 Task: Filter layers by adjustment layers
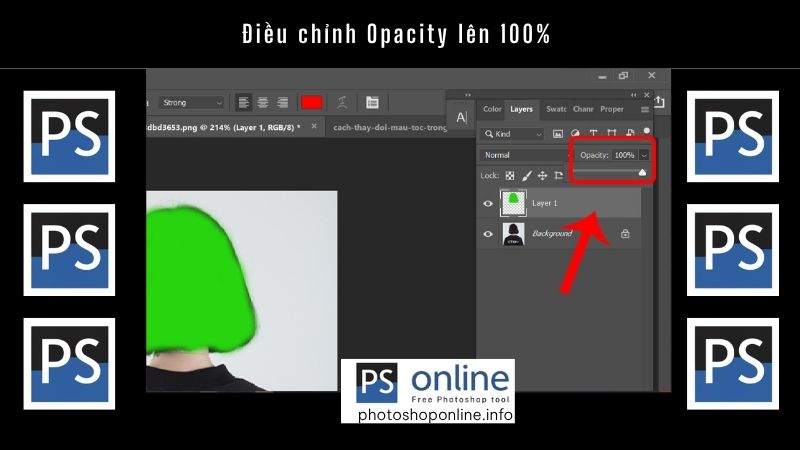[575, 134]
